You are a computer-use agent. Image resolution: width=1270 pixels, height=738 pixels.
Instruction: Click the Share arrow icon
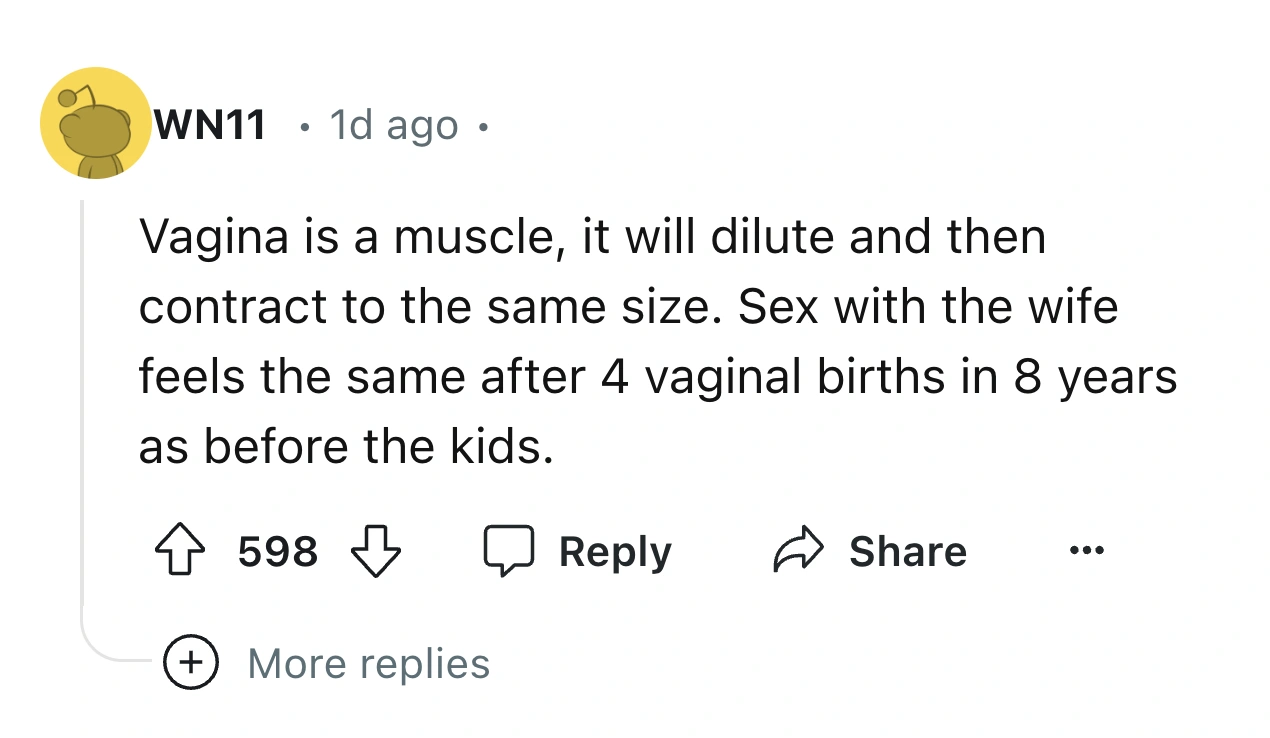coord(796,549)
